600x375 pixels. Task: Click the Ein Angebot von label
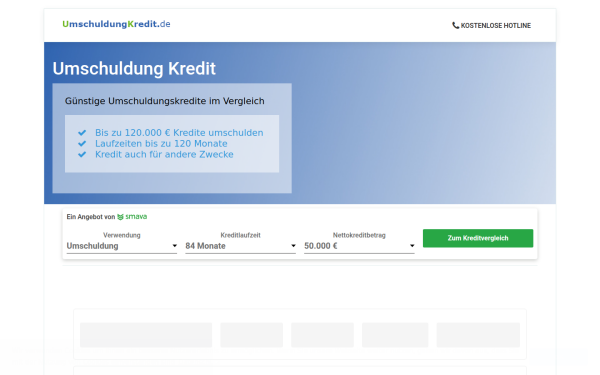click(91, 217)
